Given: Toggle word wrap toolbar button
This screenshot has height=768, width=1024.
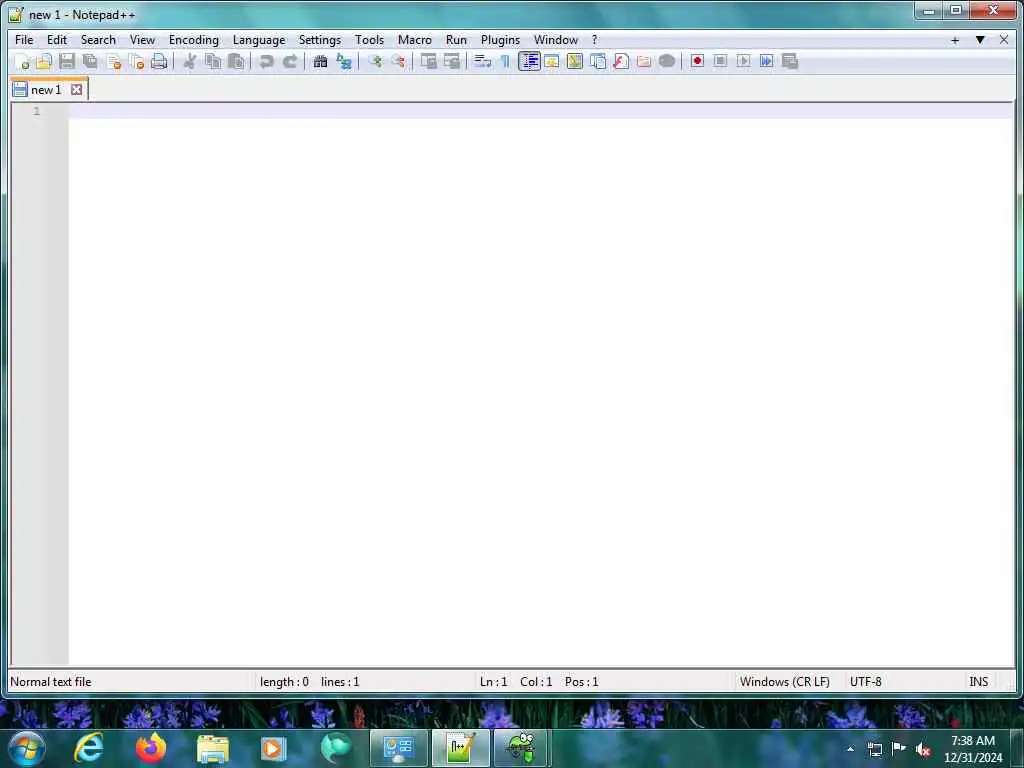Looking at the screenshot, I should point(483,61).
